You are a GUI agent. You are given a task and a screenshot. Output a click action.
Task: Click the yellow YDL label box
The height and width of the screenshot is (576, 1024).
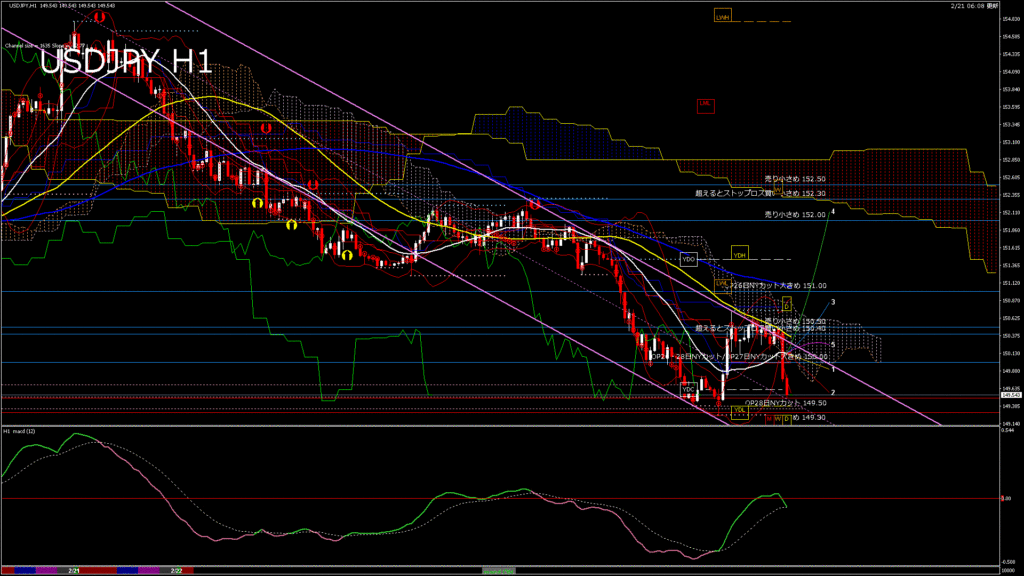click(740, 410)
